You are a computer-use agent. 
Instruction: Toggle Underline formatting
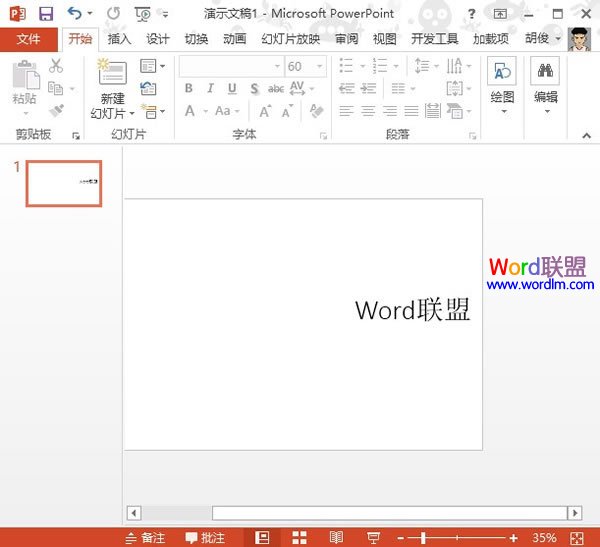[232, 88]
